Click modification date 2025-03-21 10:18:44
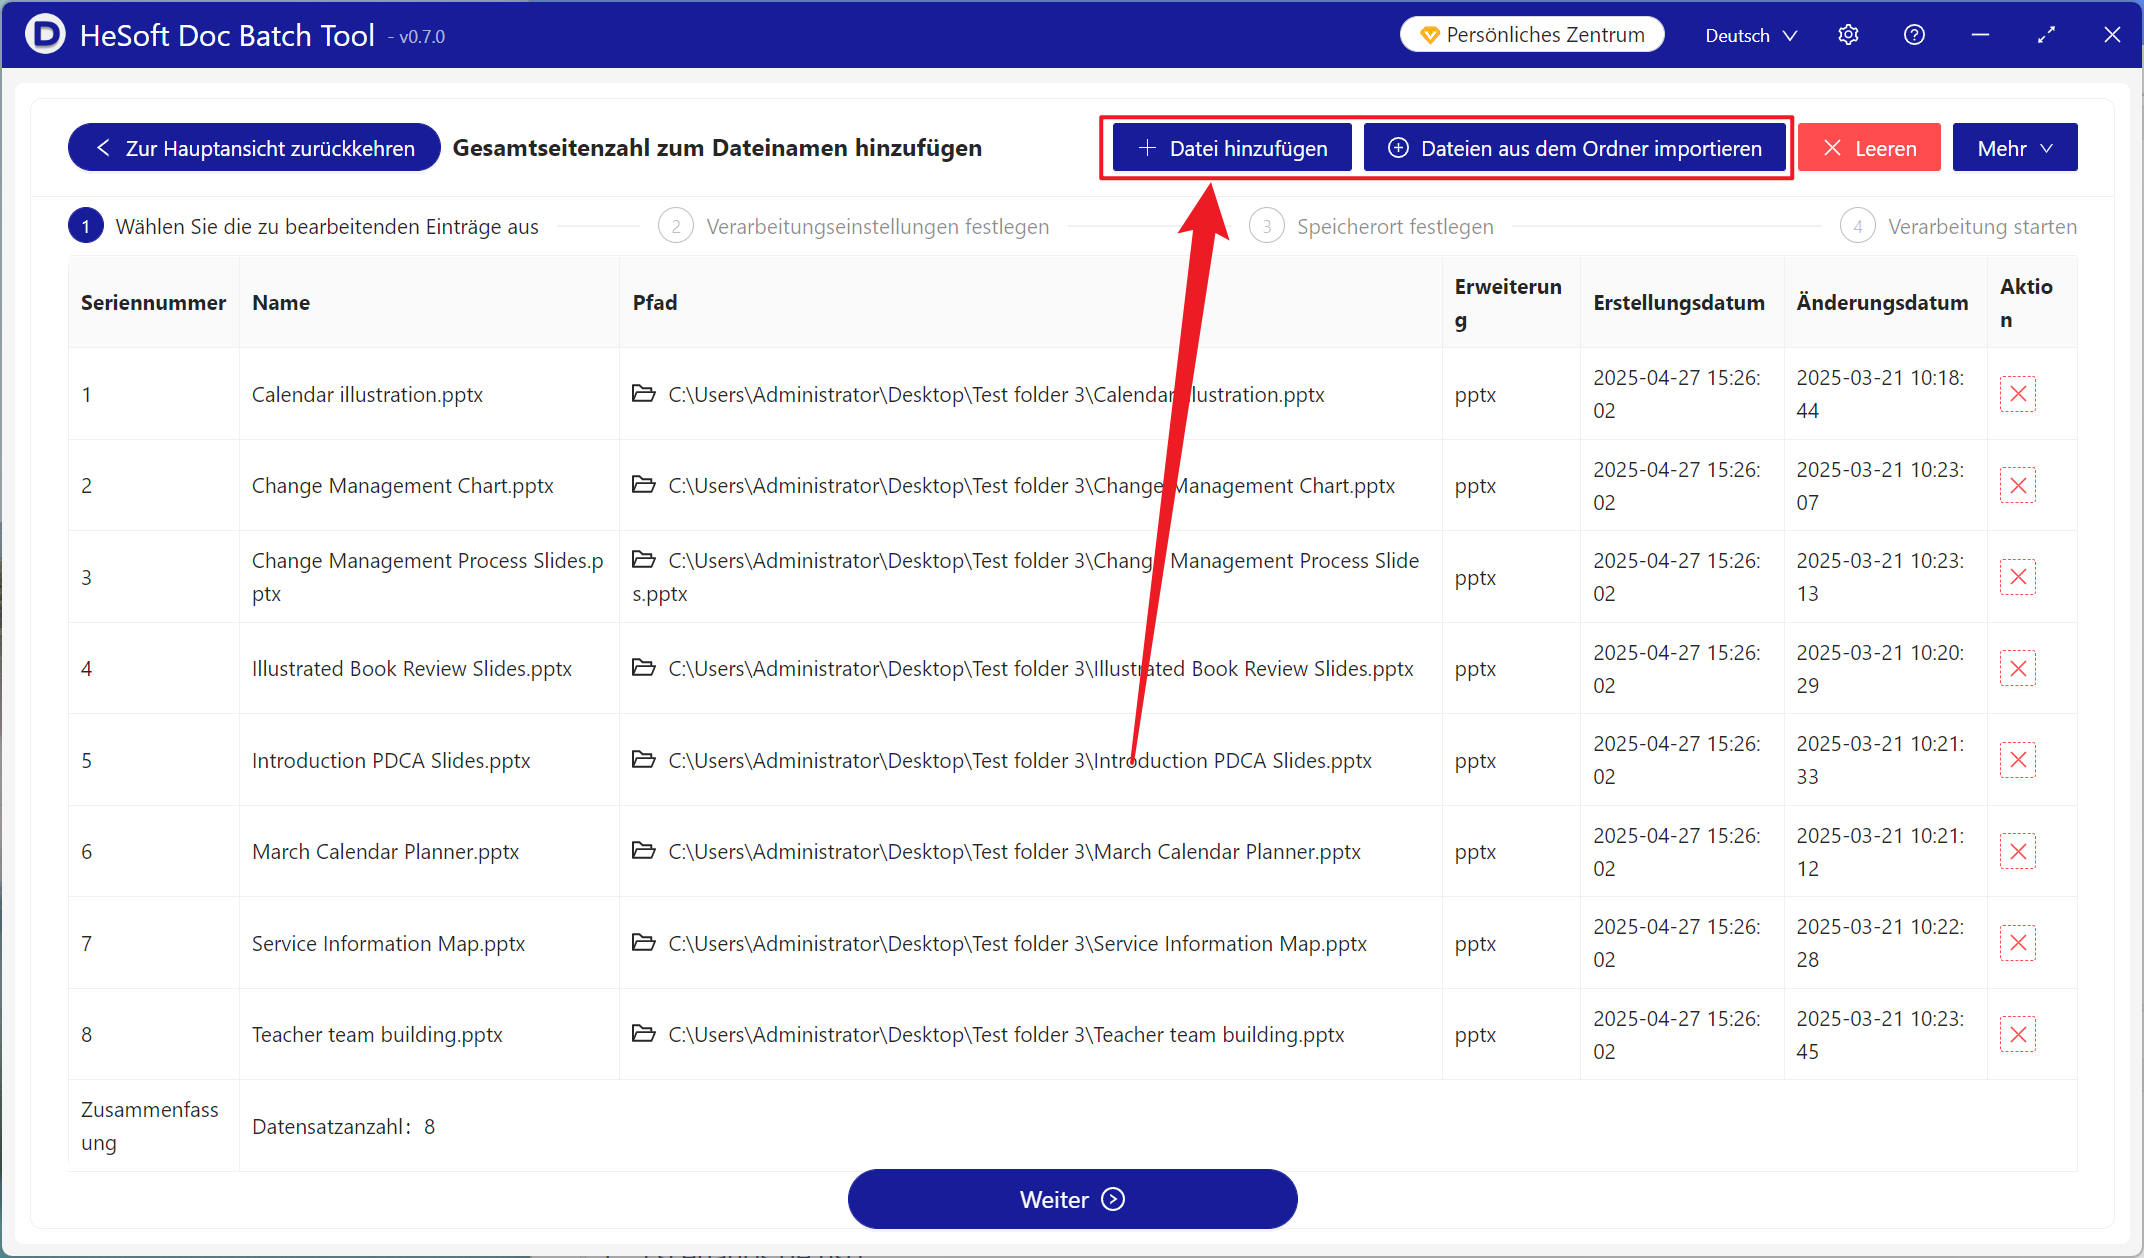The image size is (2144, 1258). (1880, 394)
